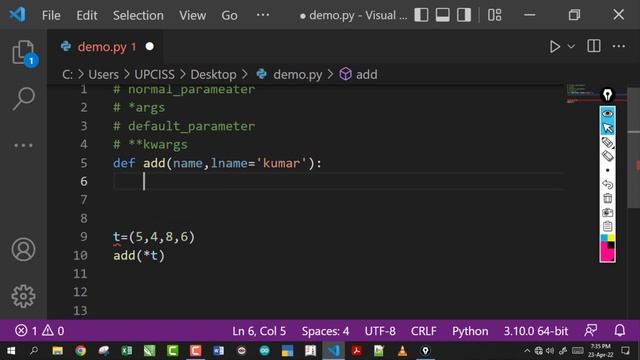Screen dimensions: 640x360
Task: Change line ending via CRLF
Action: coord(424,331)
